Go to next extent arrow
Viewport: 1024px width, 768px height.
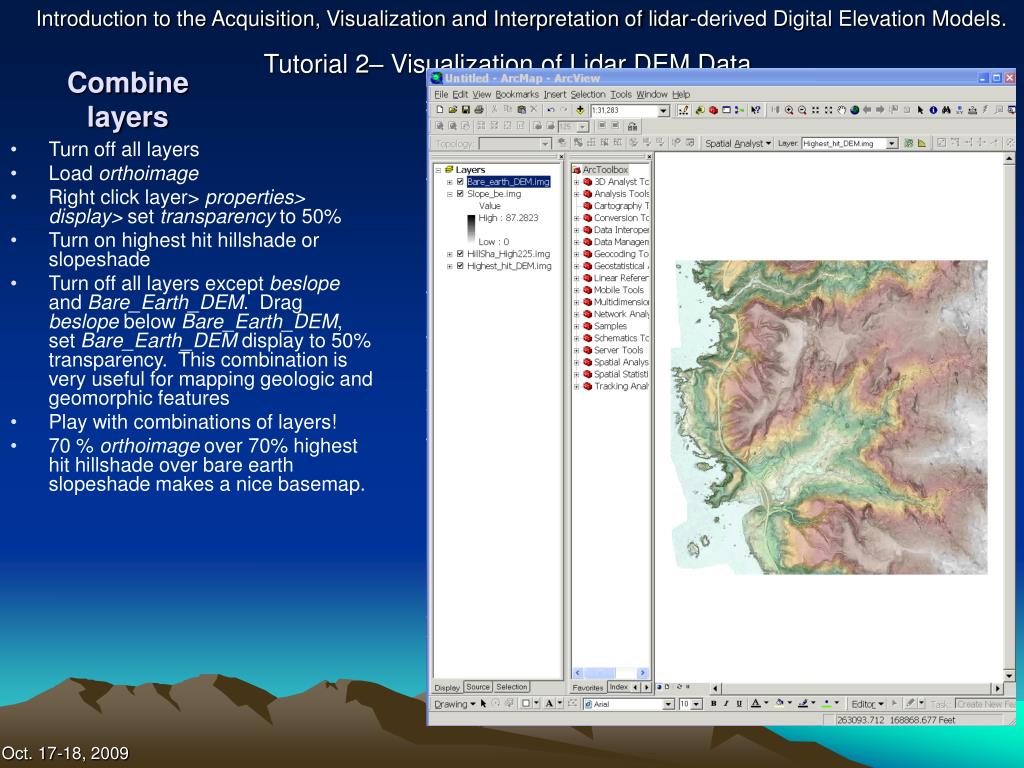880,110
